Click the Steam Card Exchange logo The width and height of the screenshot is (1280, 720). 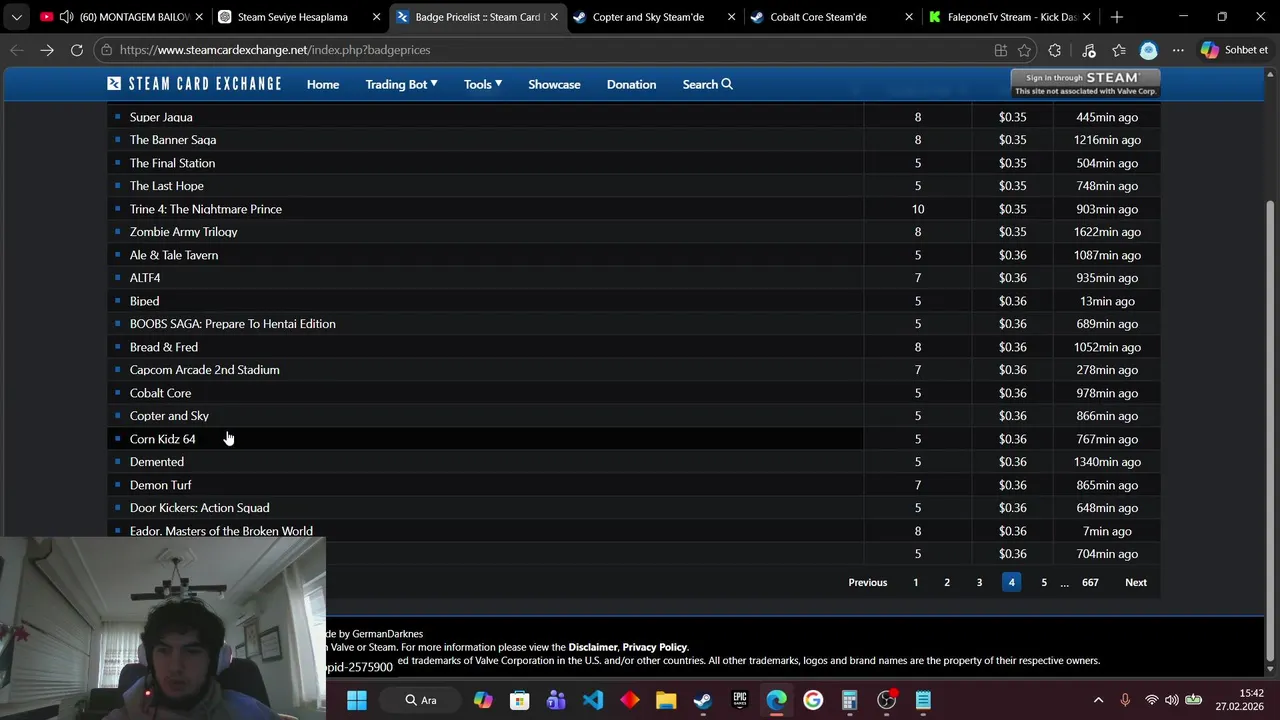coord(195,84)
